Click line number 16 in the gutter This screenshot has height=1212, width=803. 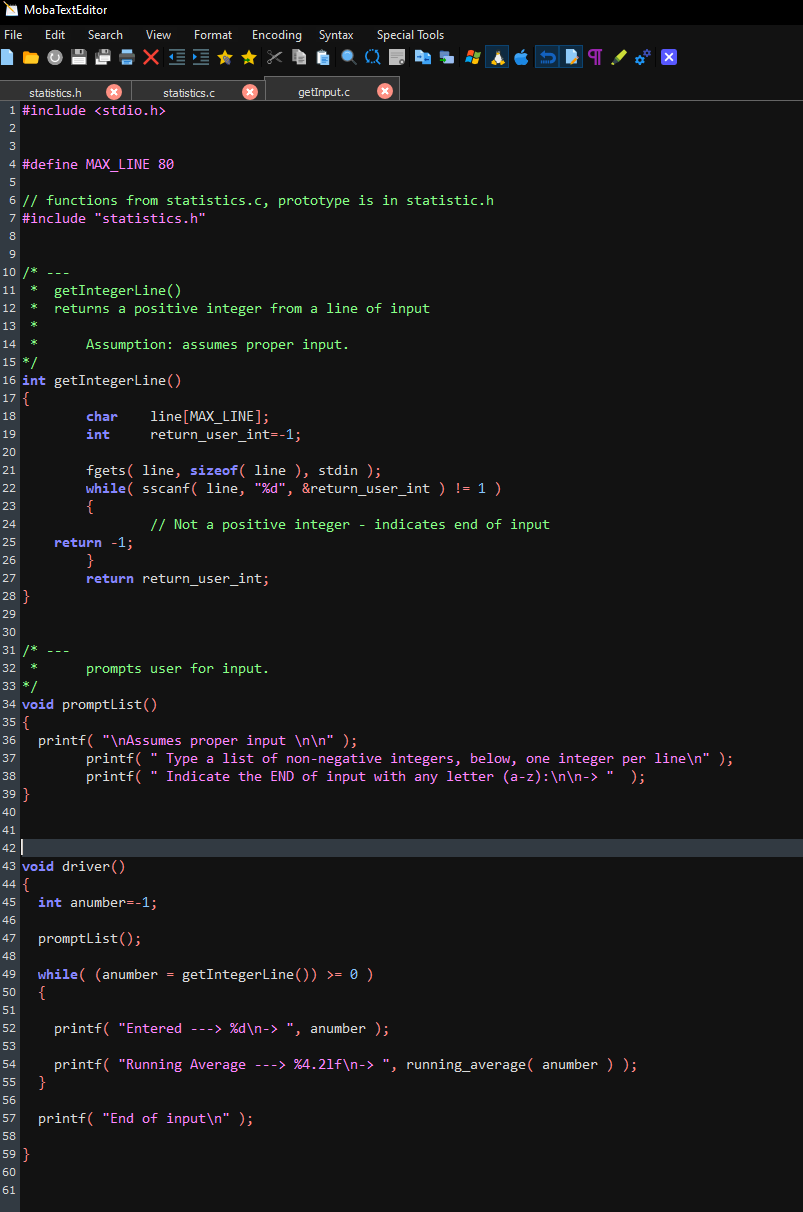9,380
